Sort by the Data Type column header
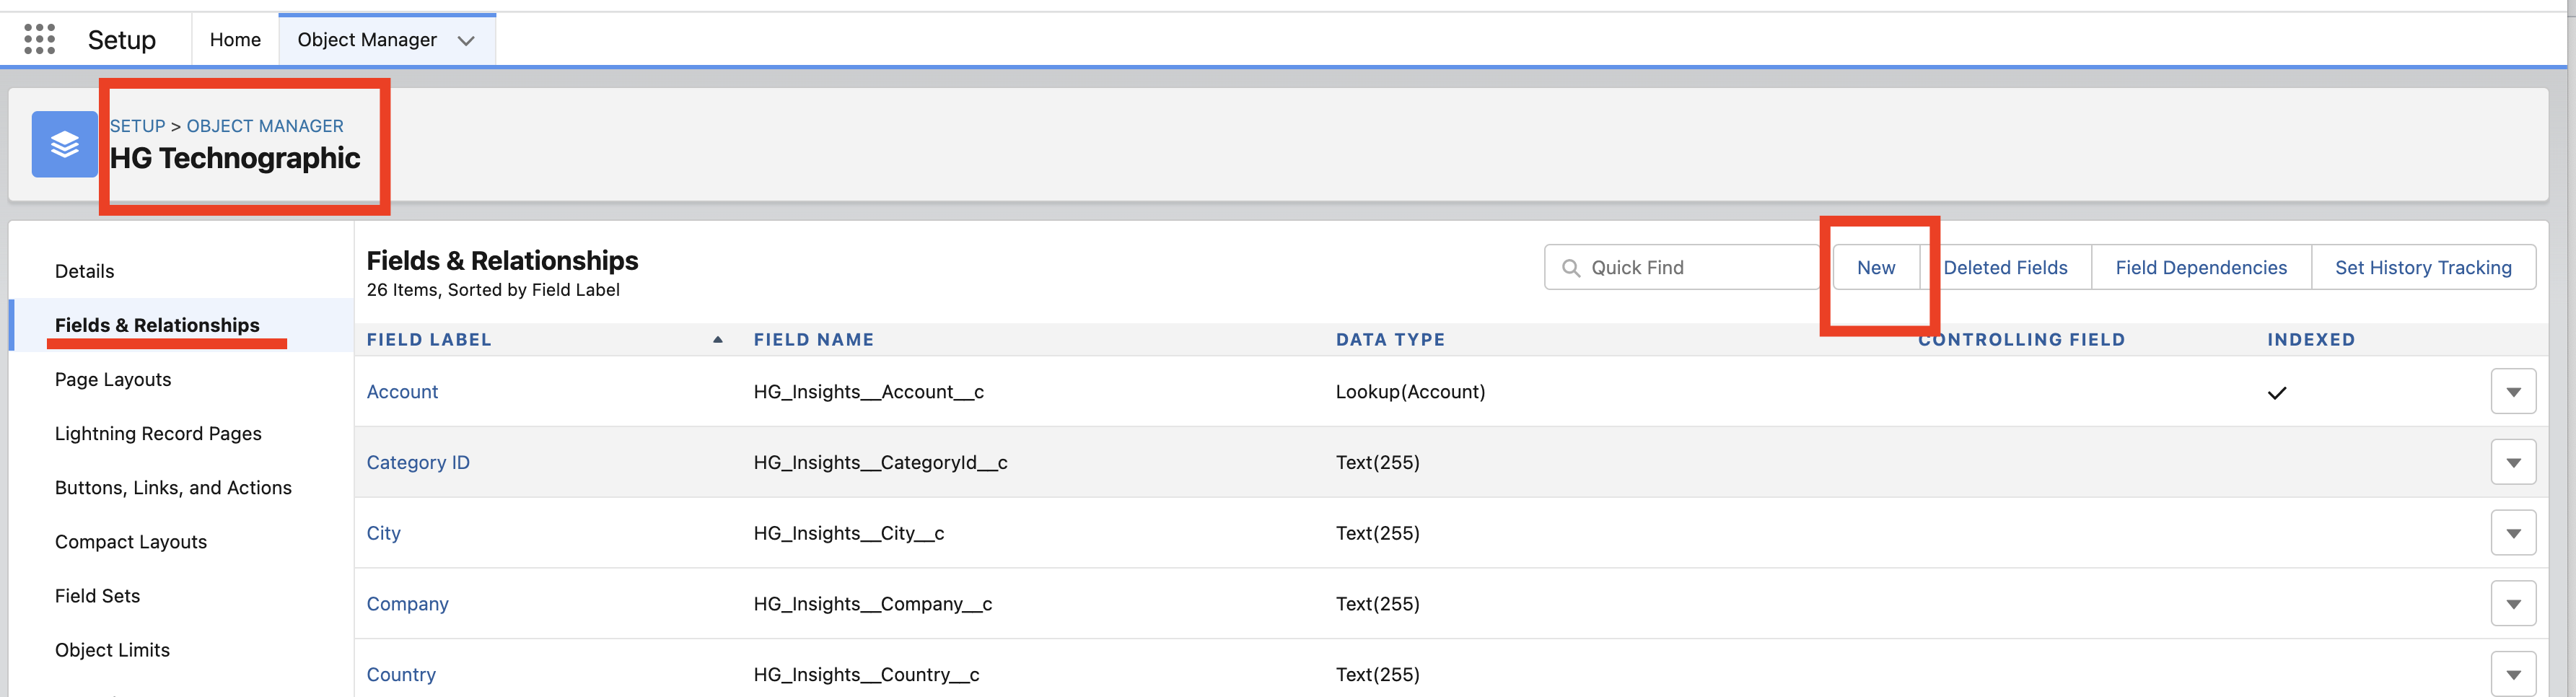The height and width of the screenshot is (697, 2576). (x=1390, y=340)
